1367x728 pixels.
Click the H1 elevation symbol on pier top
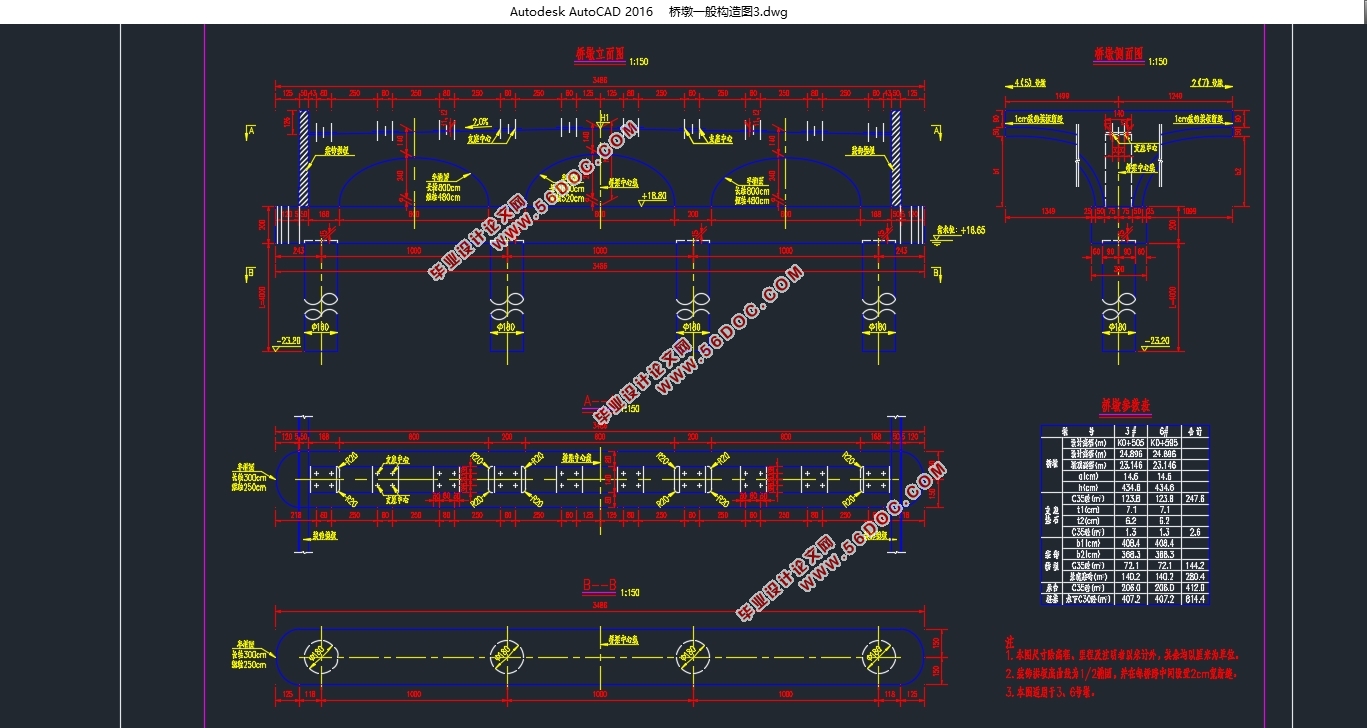[x=604, y=118]
